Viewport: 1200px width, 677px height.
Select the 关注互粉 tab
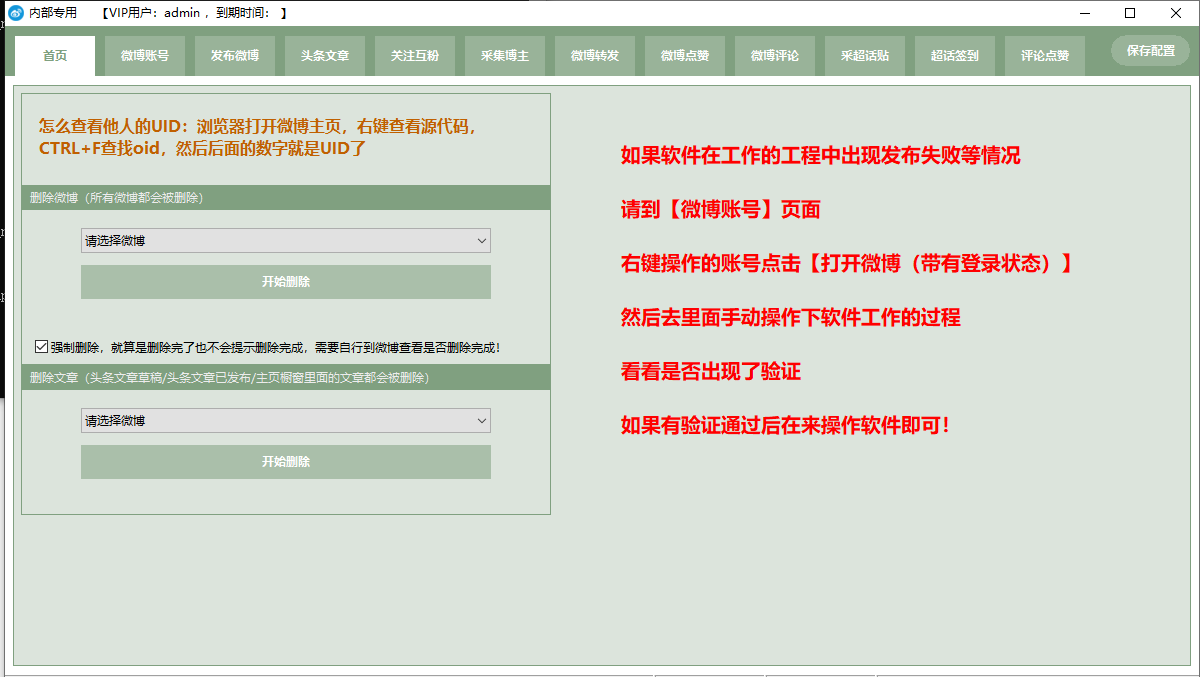point(414,56)
